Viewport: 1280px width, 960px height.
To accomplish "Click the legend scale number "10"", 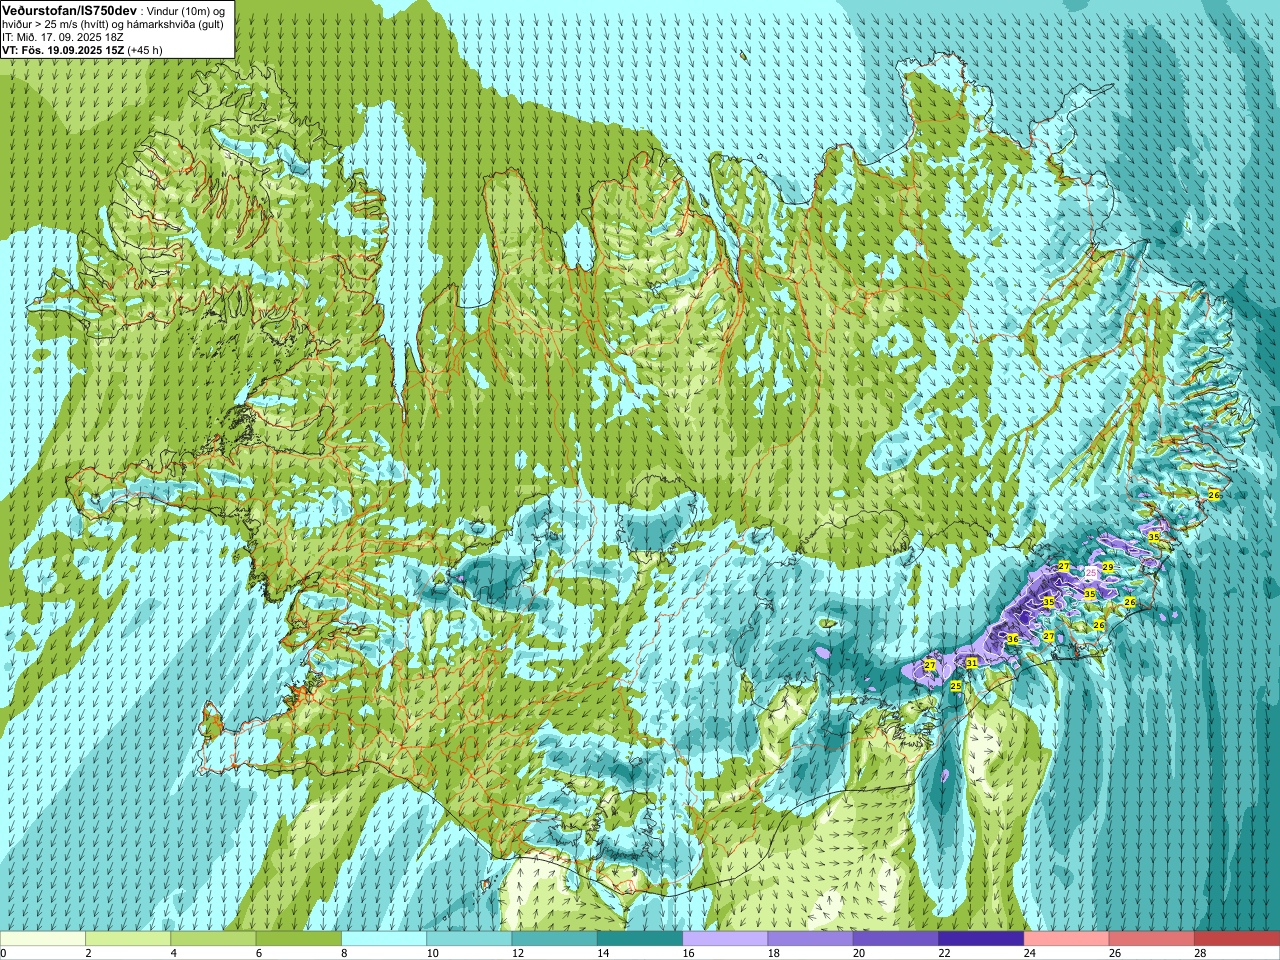I will (x=432, y=953).
